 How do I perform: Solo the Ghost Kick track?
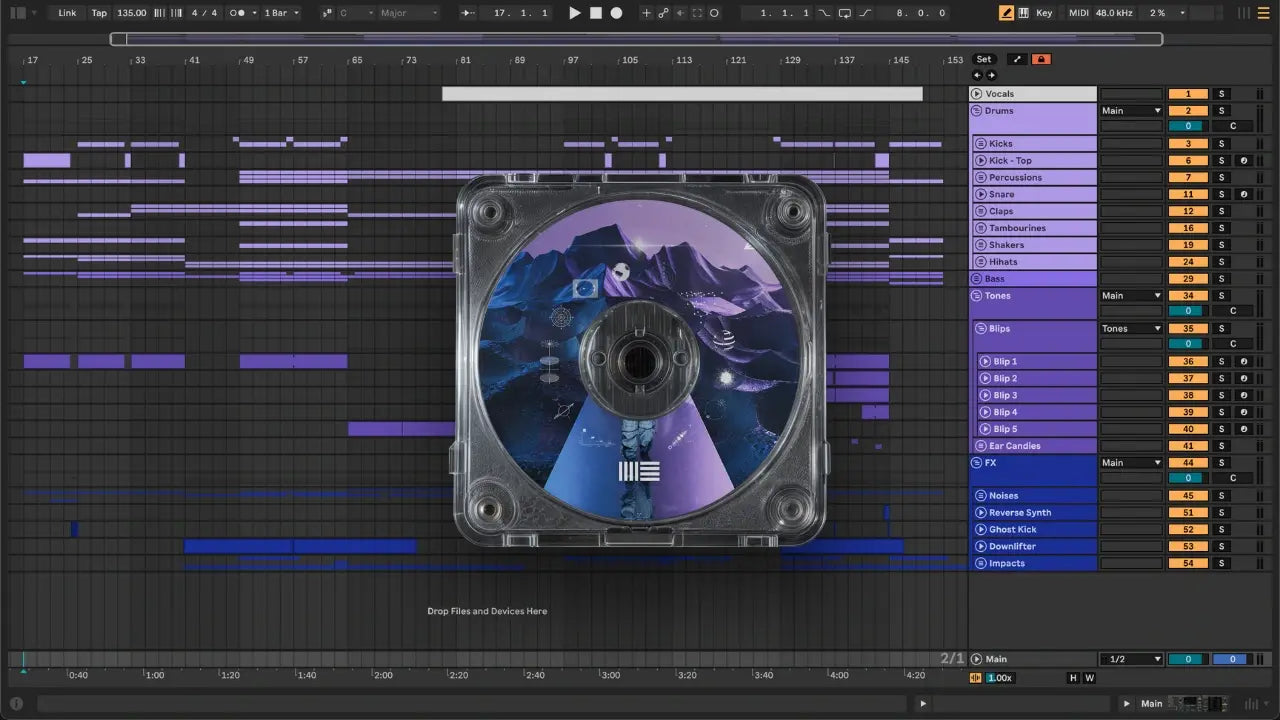point(1220,530)
